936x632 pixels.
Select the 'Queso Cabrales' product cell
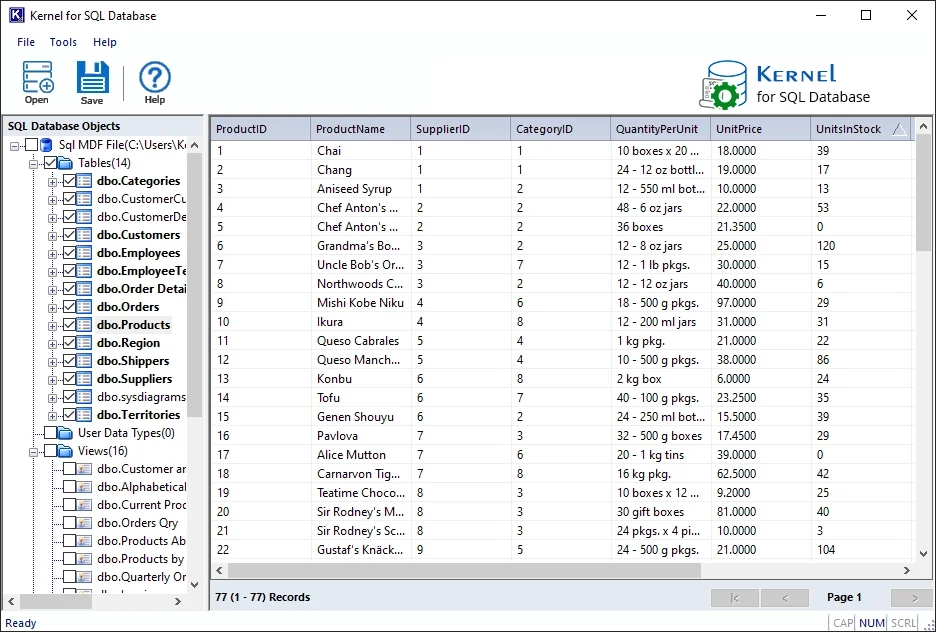point(361,341)
